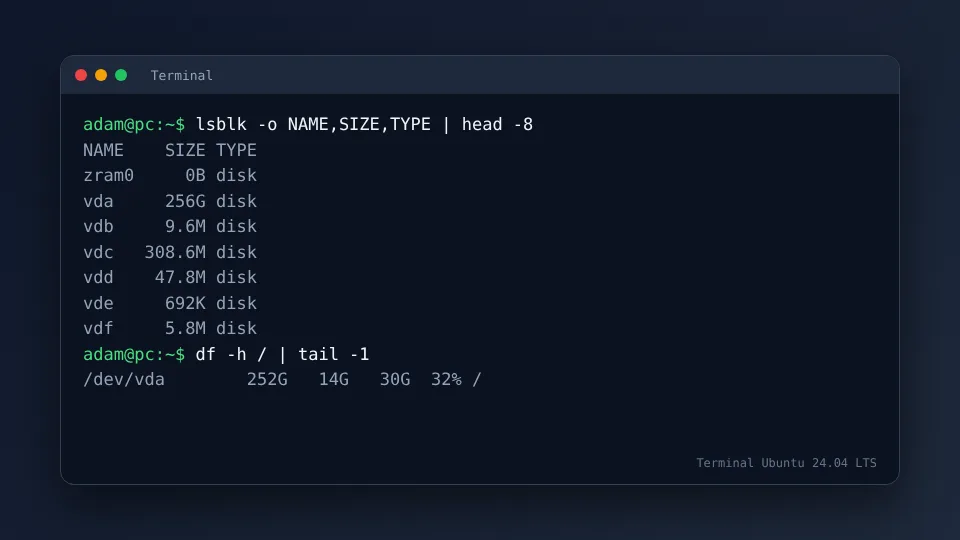960x540 pixels.
Task: Click the vda 256G disk row
Action: (x=170, y=201)
